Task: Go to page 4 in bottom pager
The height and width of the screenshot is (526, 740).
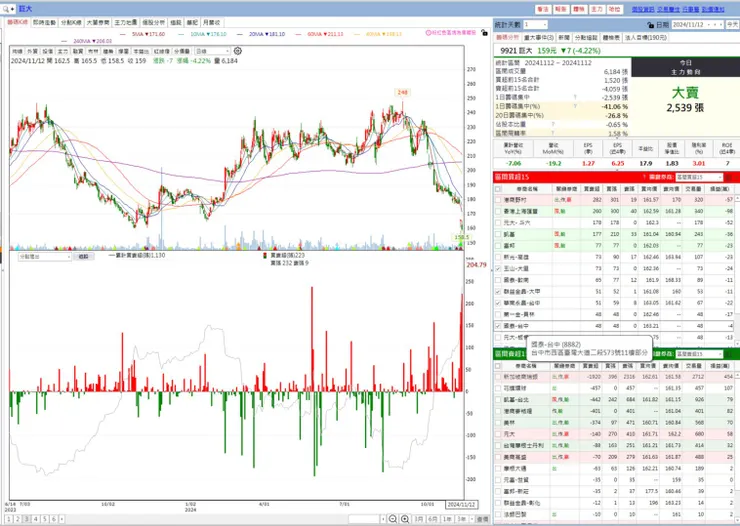Action: [35, 519]
